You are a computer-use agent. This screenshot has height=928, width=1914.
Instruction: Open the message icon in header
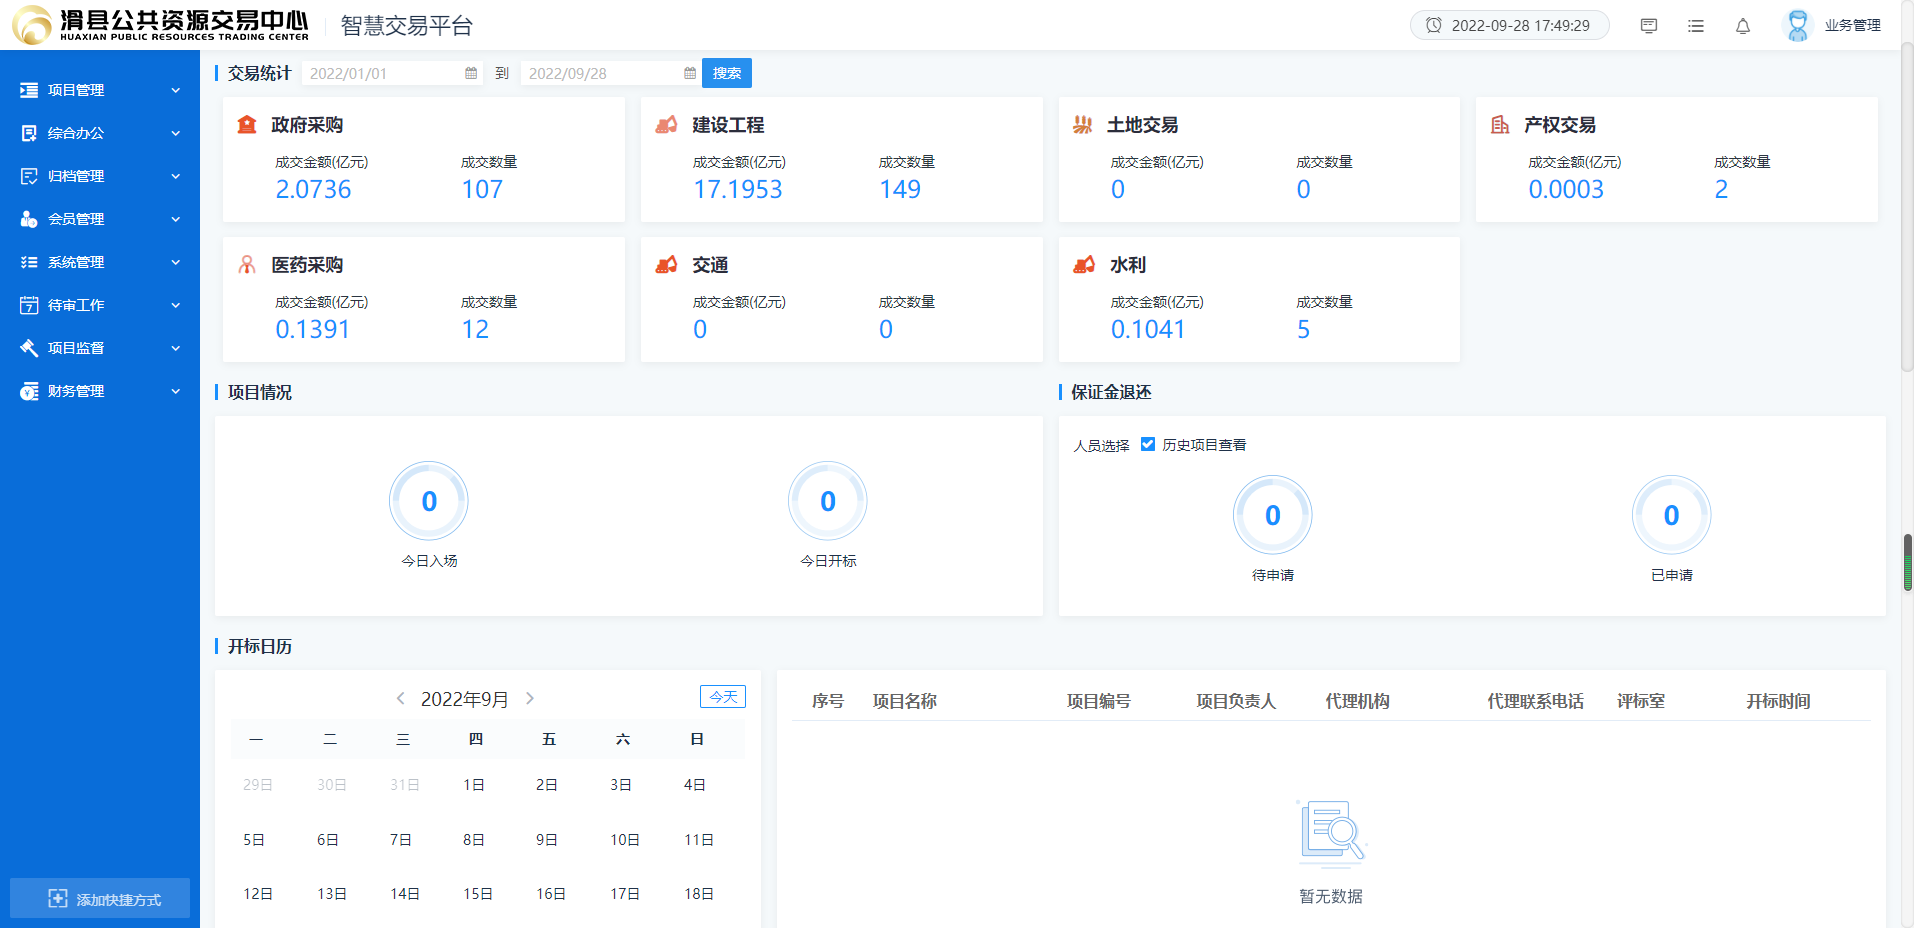(1649, 26)
